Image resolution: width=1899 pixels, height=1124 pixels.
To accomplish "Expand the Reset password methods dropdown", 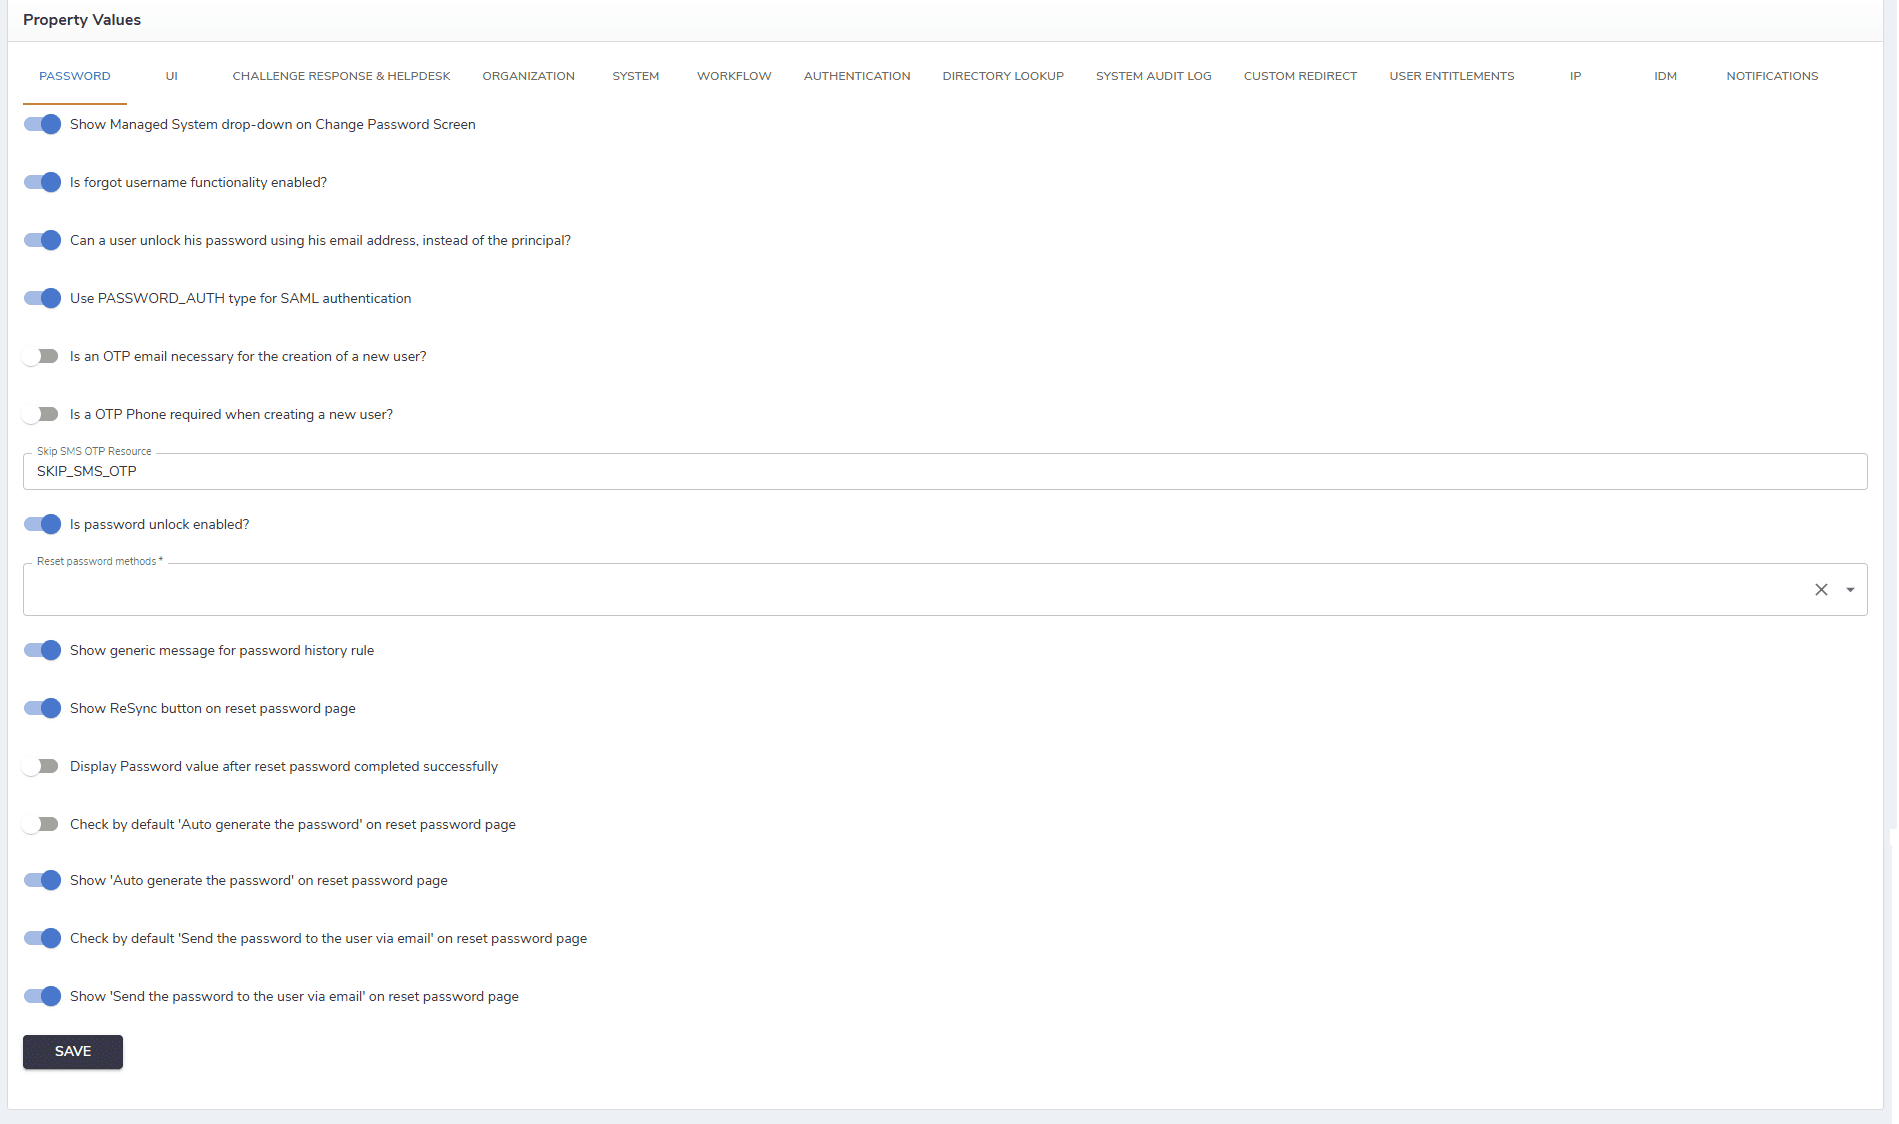I will [x=1850, y=590].
